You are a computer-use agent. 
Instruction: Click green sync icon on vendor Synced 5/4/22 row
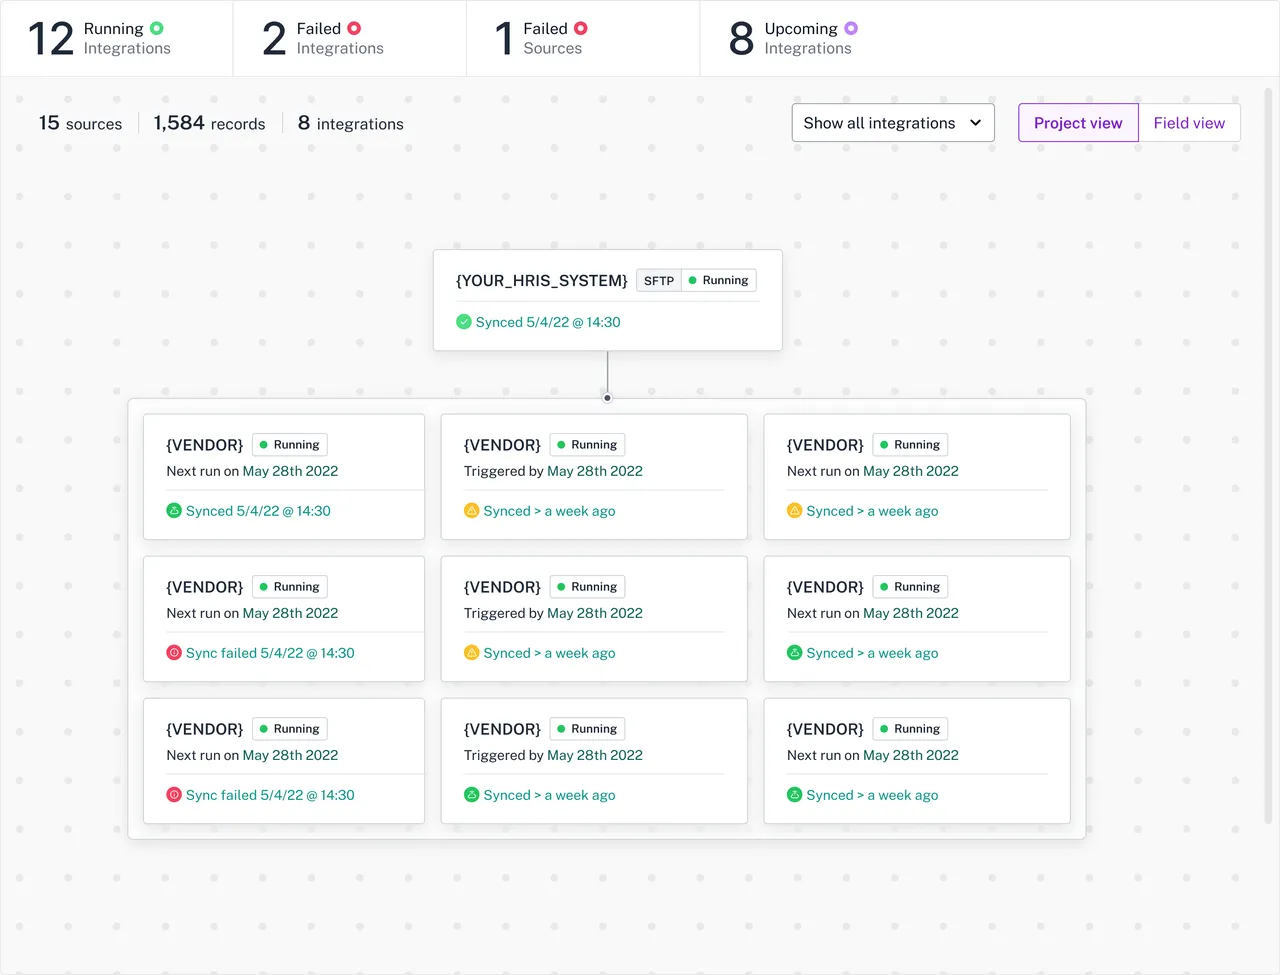click(174, 511)
